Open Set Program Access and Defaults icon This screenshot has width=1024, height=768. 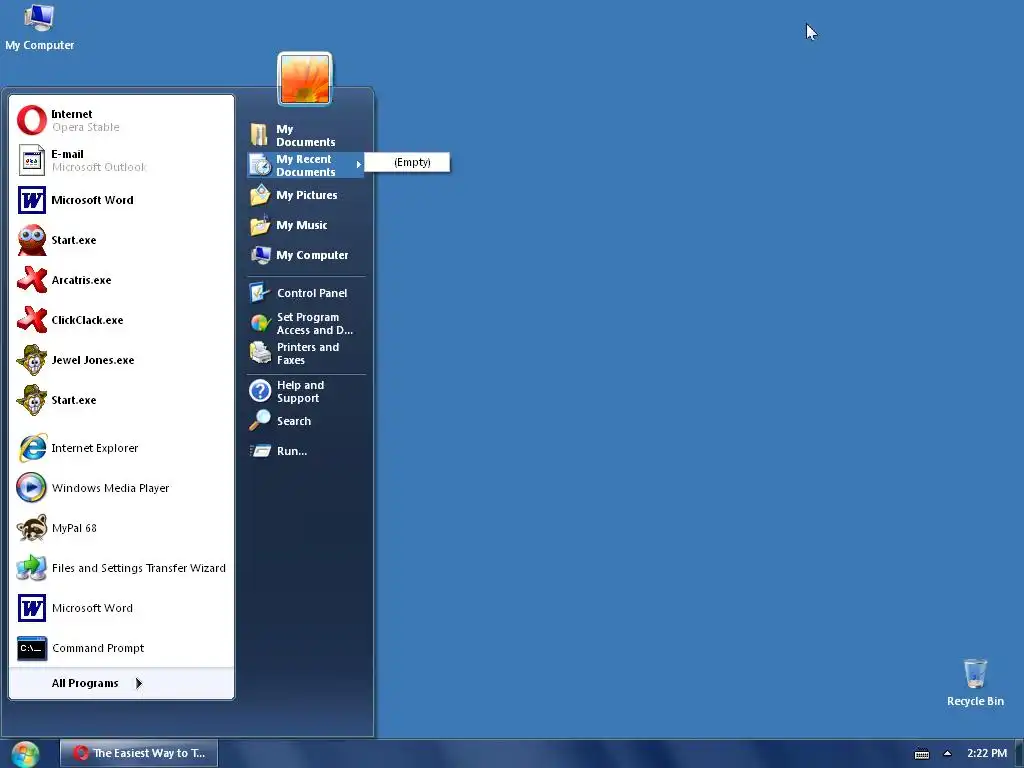(x=260, y=323)
